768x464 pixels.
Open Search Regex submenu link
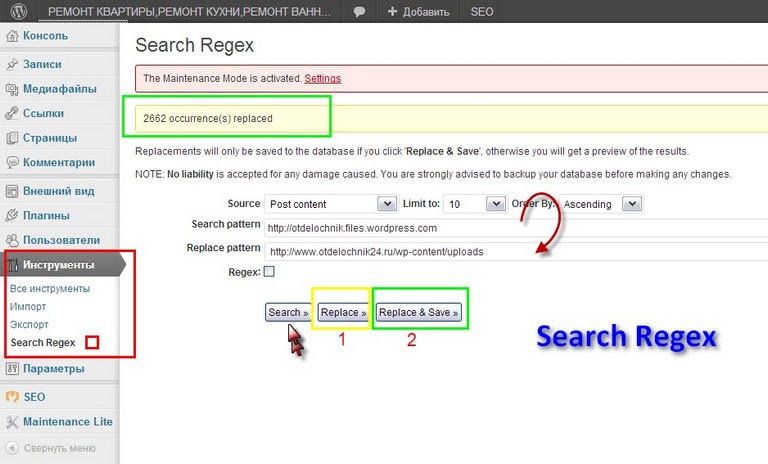[43, 342]
